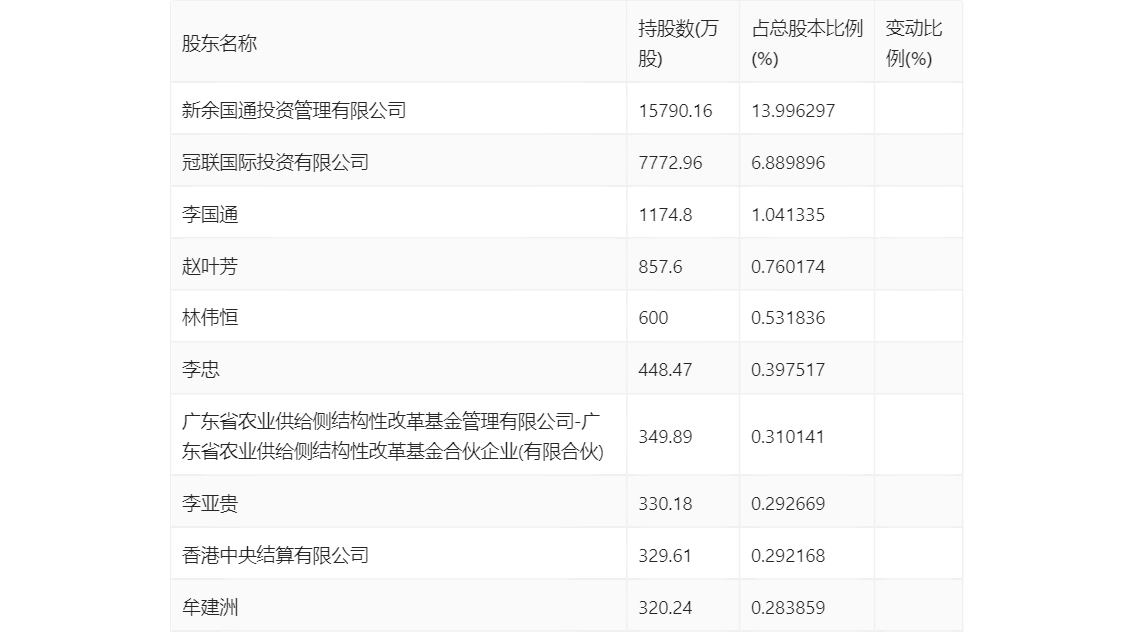This screenshot has width=1134, height=632.
Task: Select shareholder 香港中央结算有限公司
Action: pos(275,555)
